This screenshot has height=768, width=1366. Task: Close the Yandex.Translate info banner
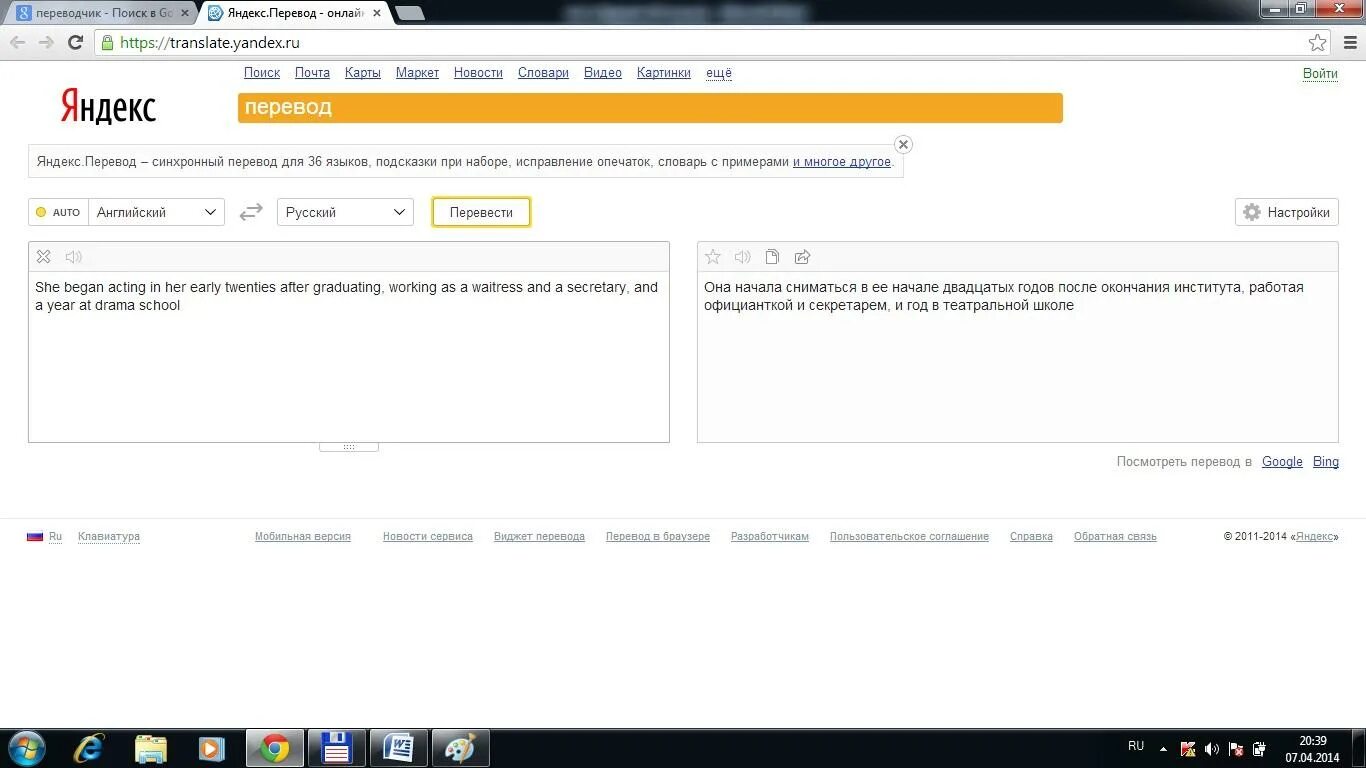point(903,144)
